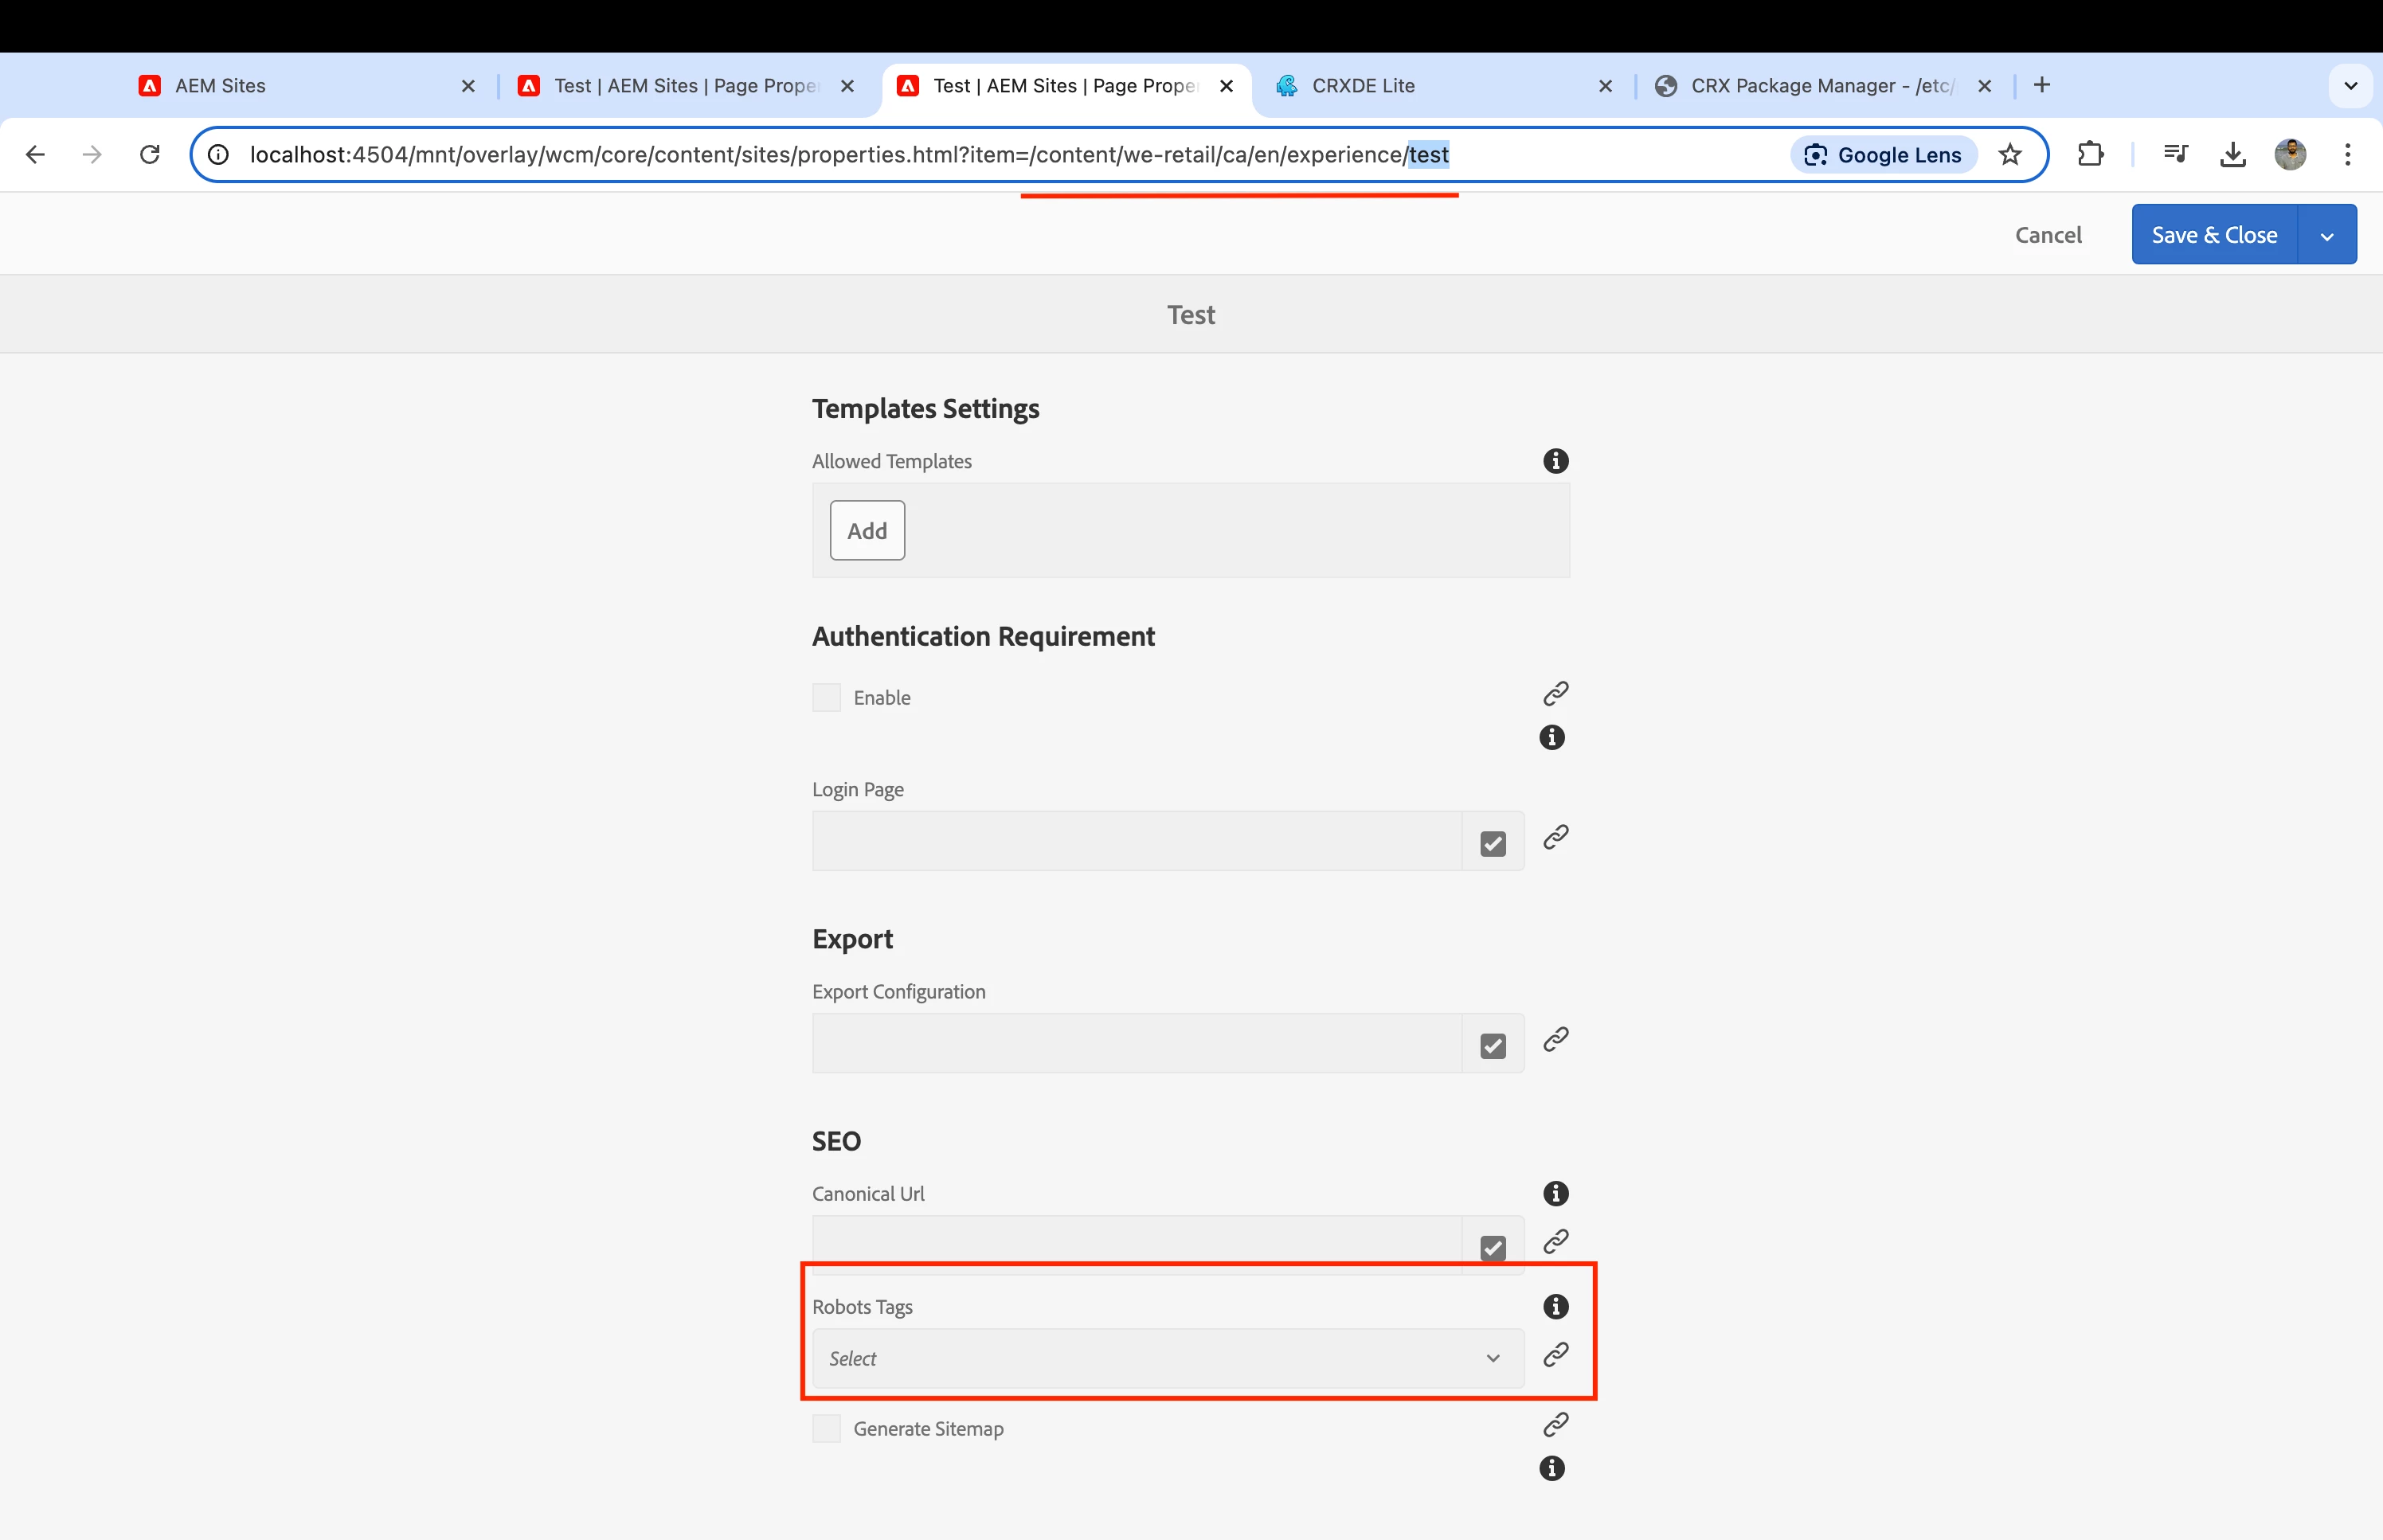The height and width of the screenshot is (1540, 2383).
Task: Click the Canonical Url info icon
Action: pyautogui.click(x=1555, y=1193)
